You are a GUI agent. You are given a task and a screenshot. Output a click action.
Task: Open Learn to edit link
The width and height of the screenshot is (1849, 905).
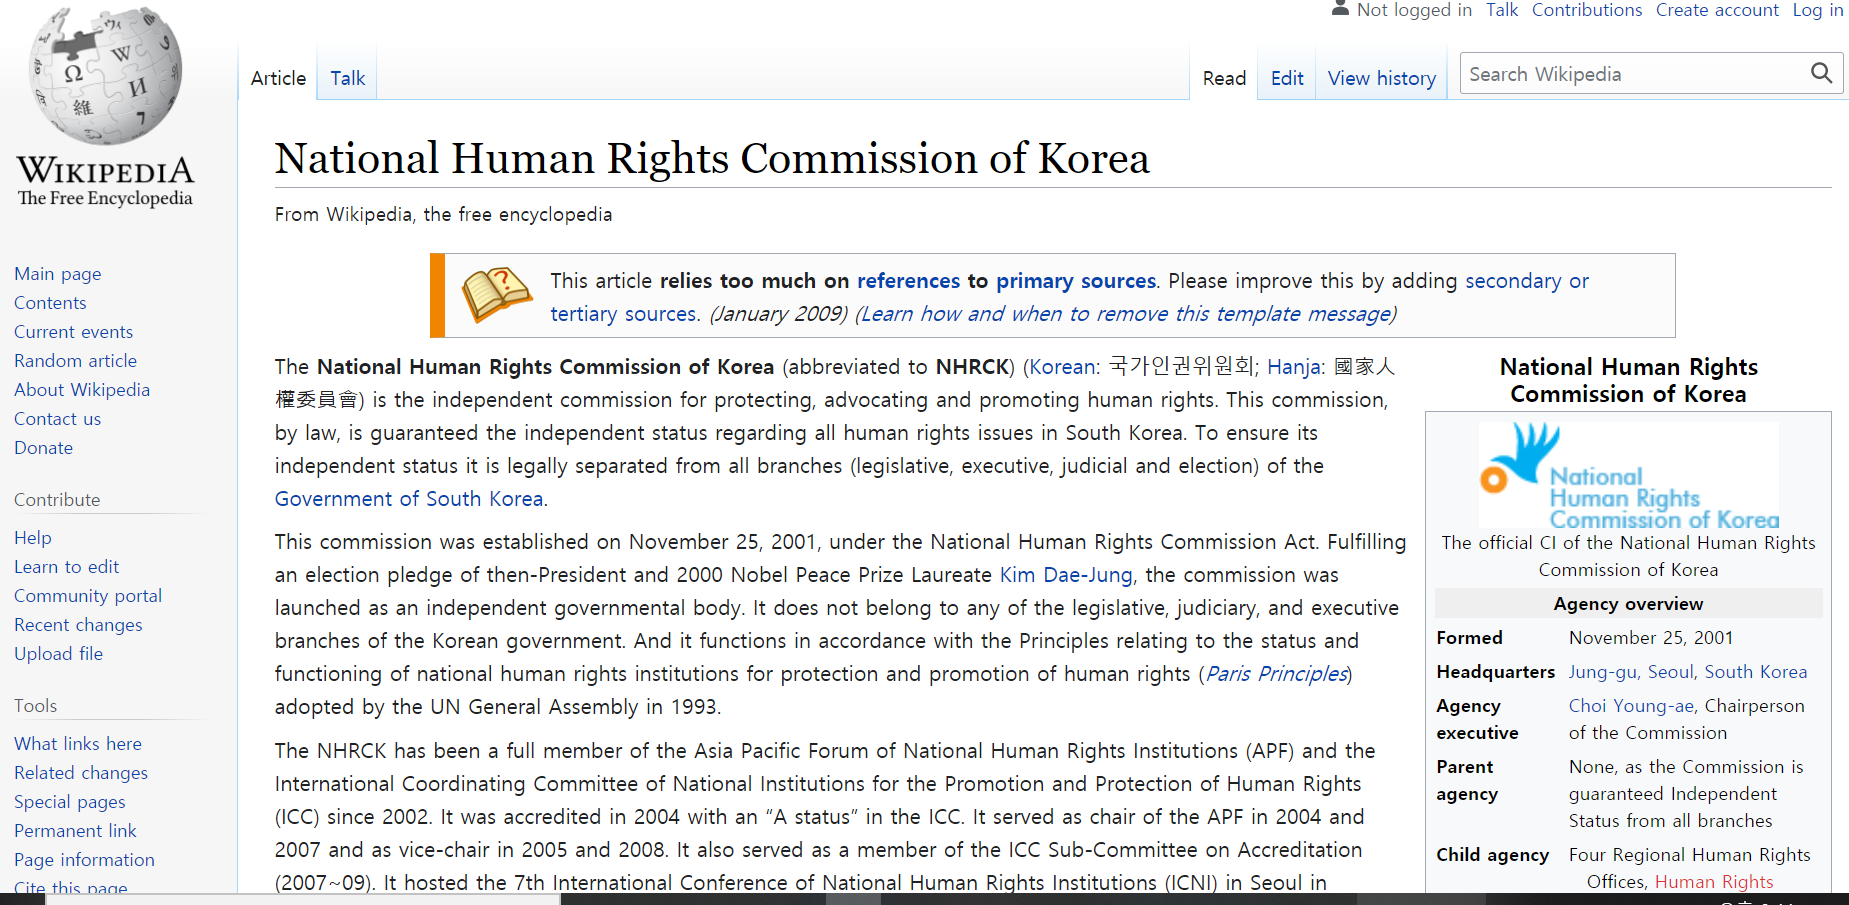pos(66,567)
